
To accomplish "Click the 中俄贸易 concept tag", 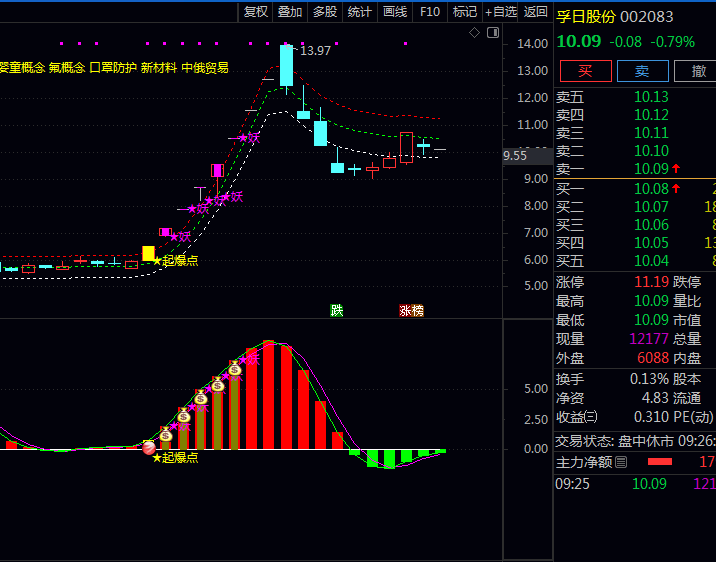I will coord(205,68).
